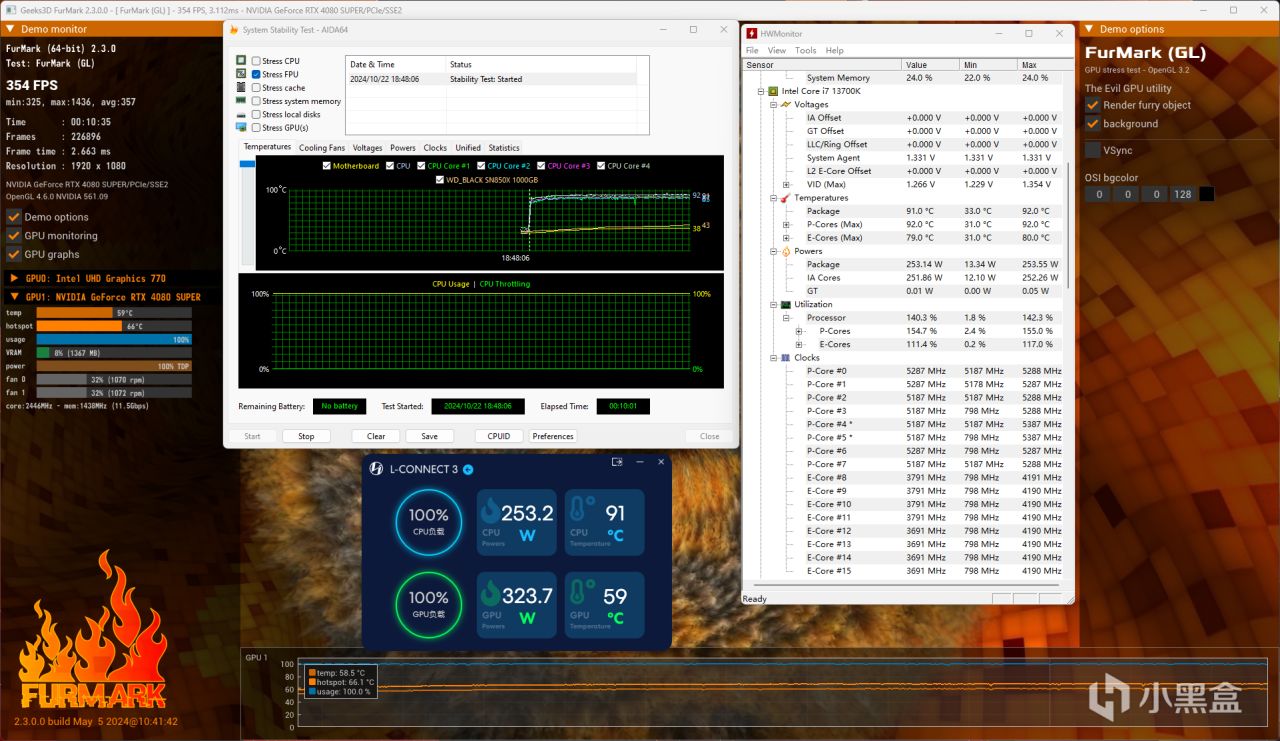Click the Clear button in AIDA64

point(376,436)
